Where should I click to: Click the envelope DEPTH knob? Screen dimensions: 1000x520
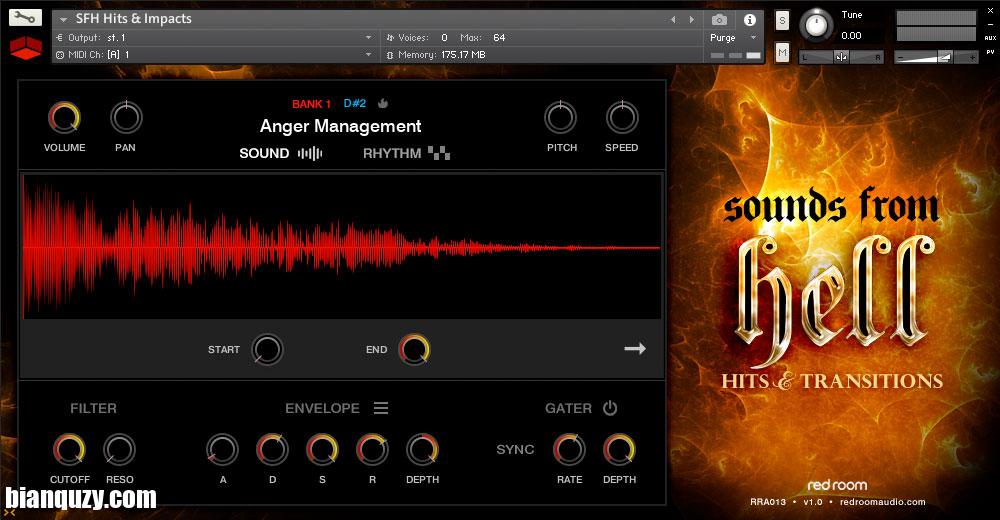(x=422, y=449)
